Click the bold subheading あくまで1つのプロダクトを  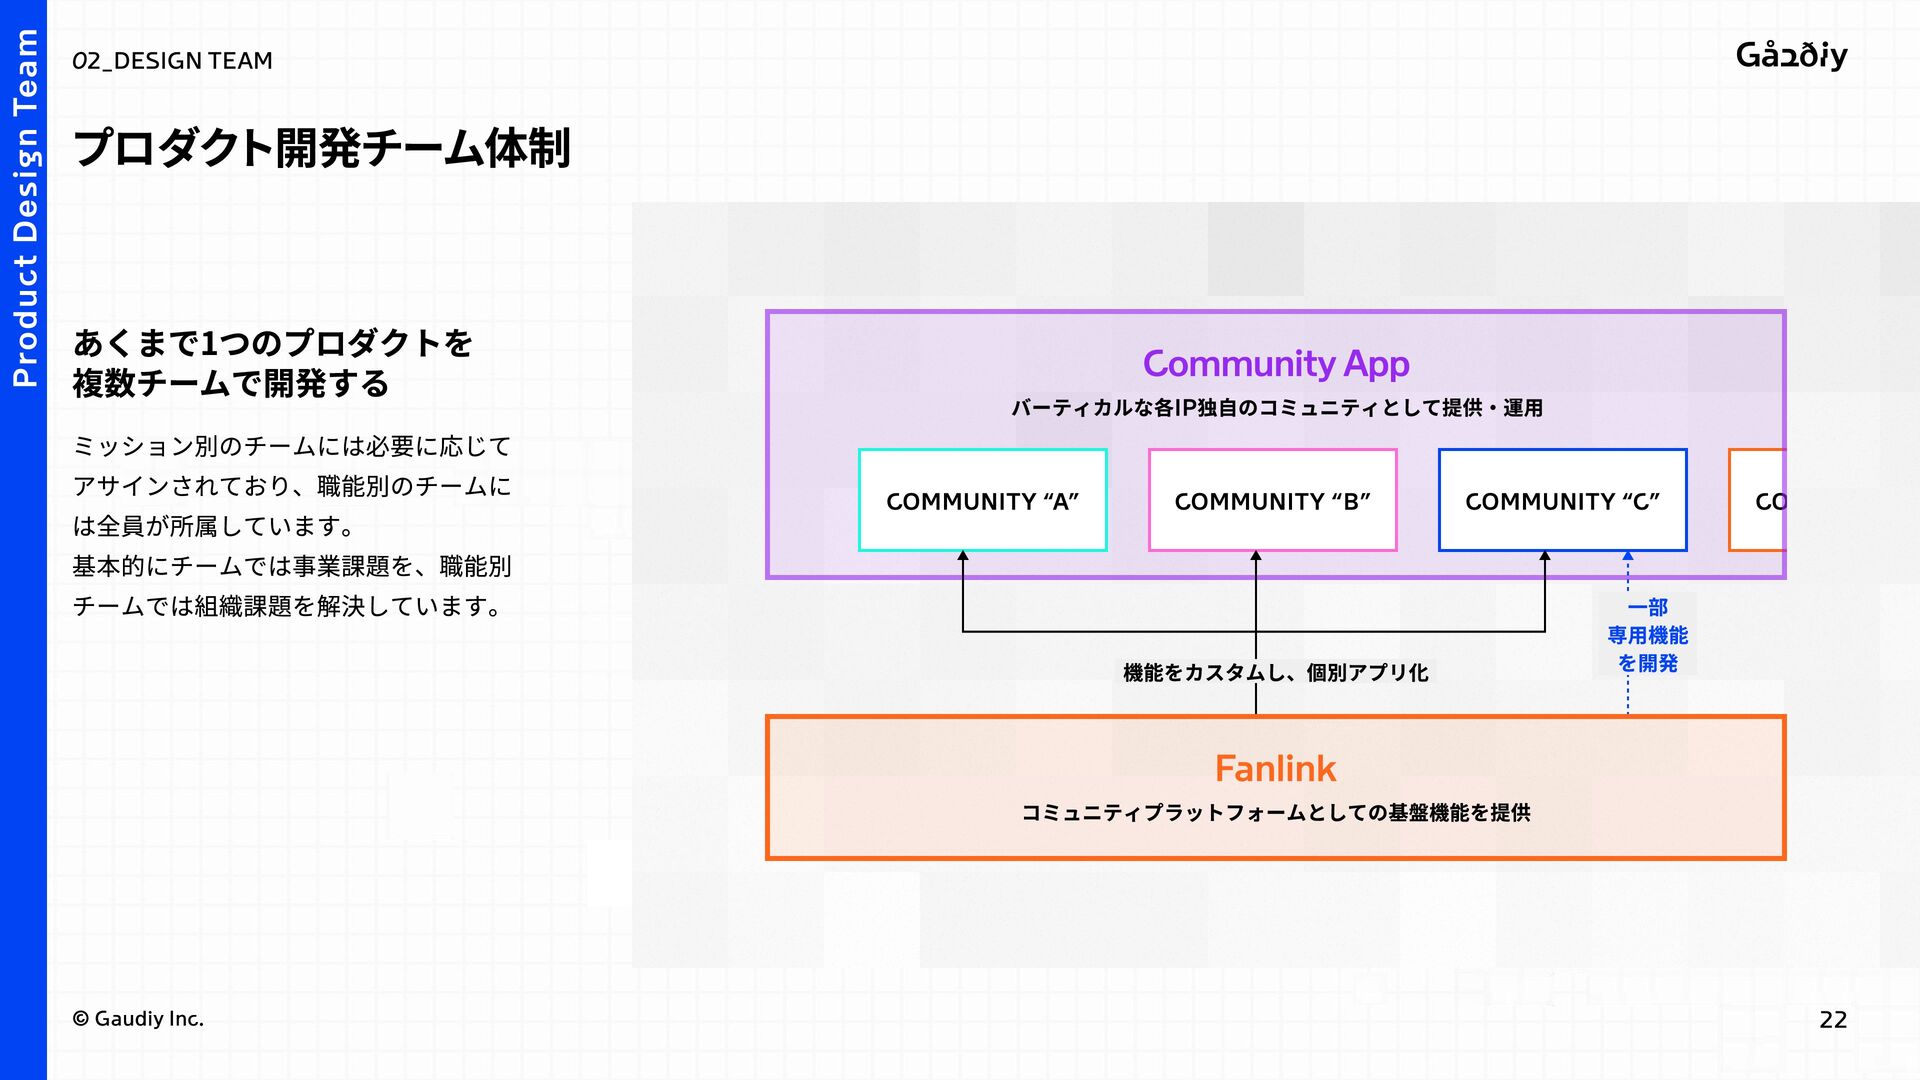tap(272, 343)
